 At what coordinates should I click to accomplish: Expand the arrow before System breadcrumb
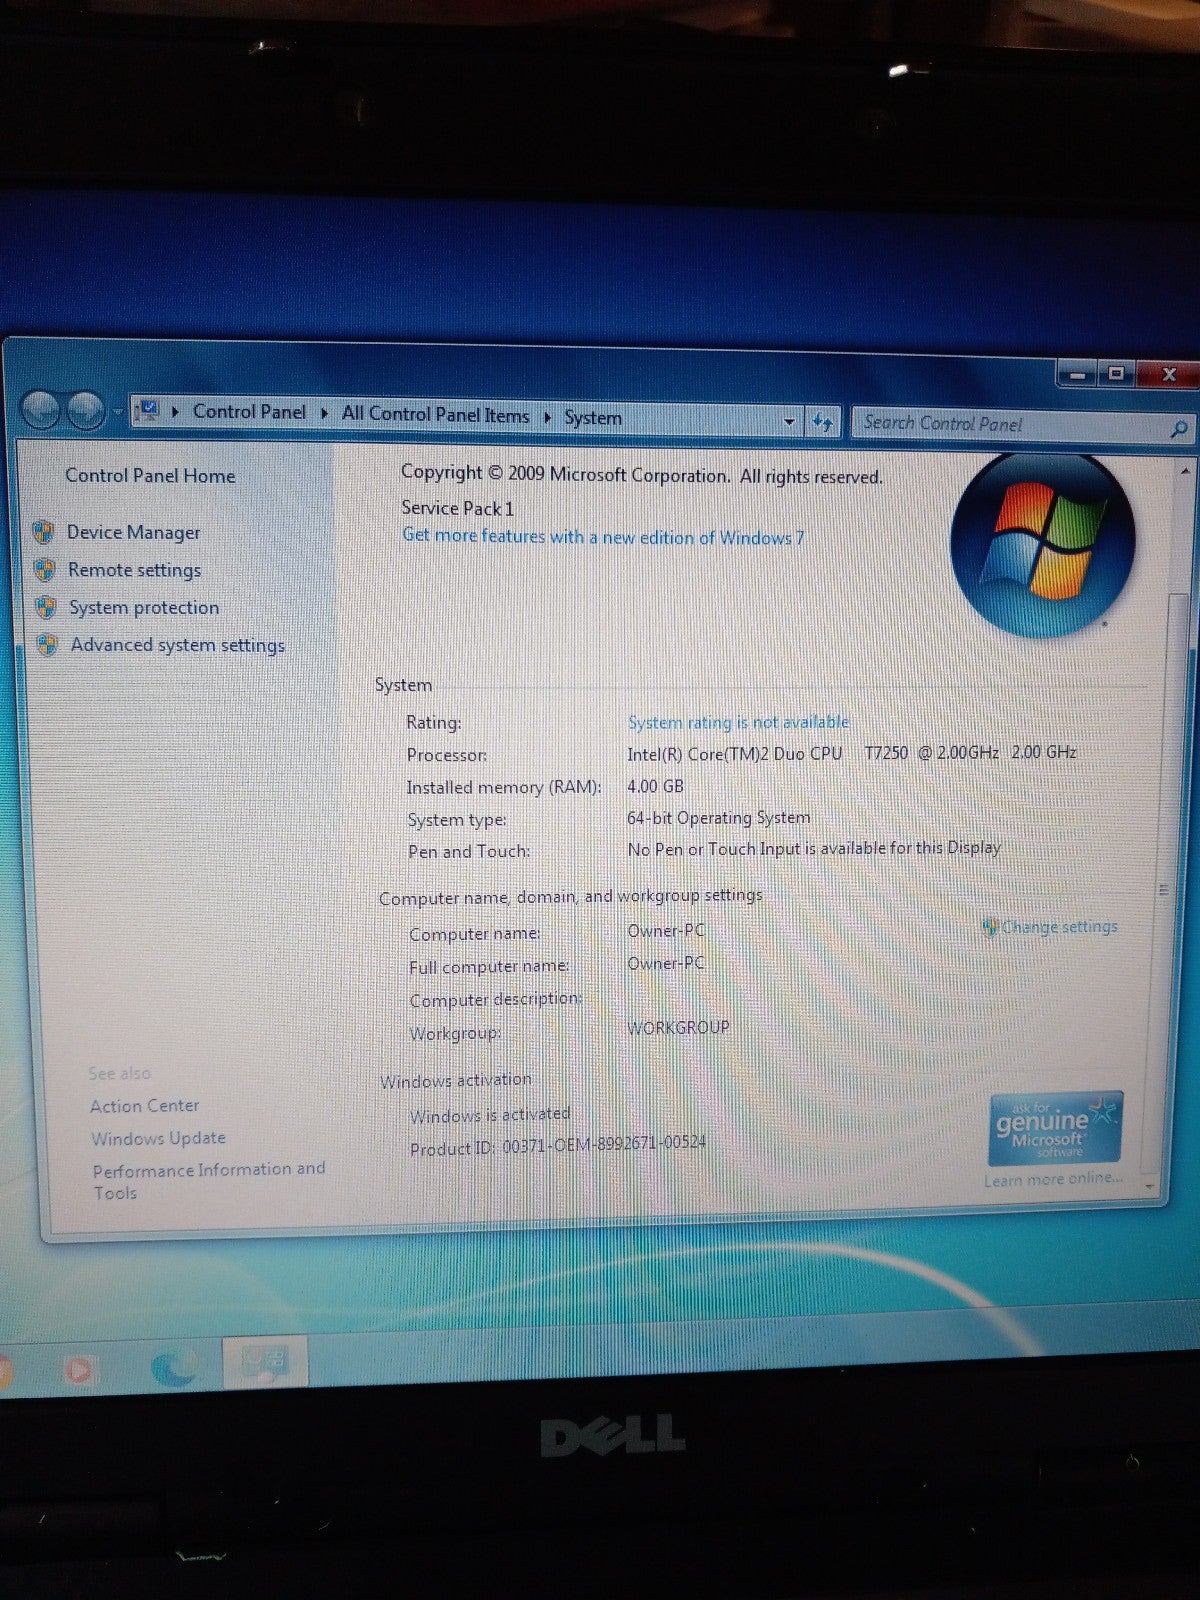548,417
